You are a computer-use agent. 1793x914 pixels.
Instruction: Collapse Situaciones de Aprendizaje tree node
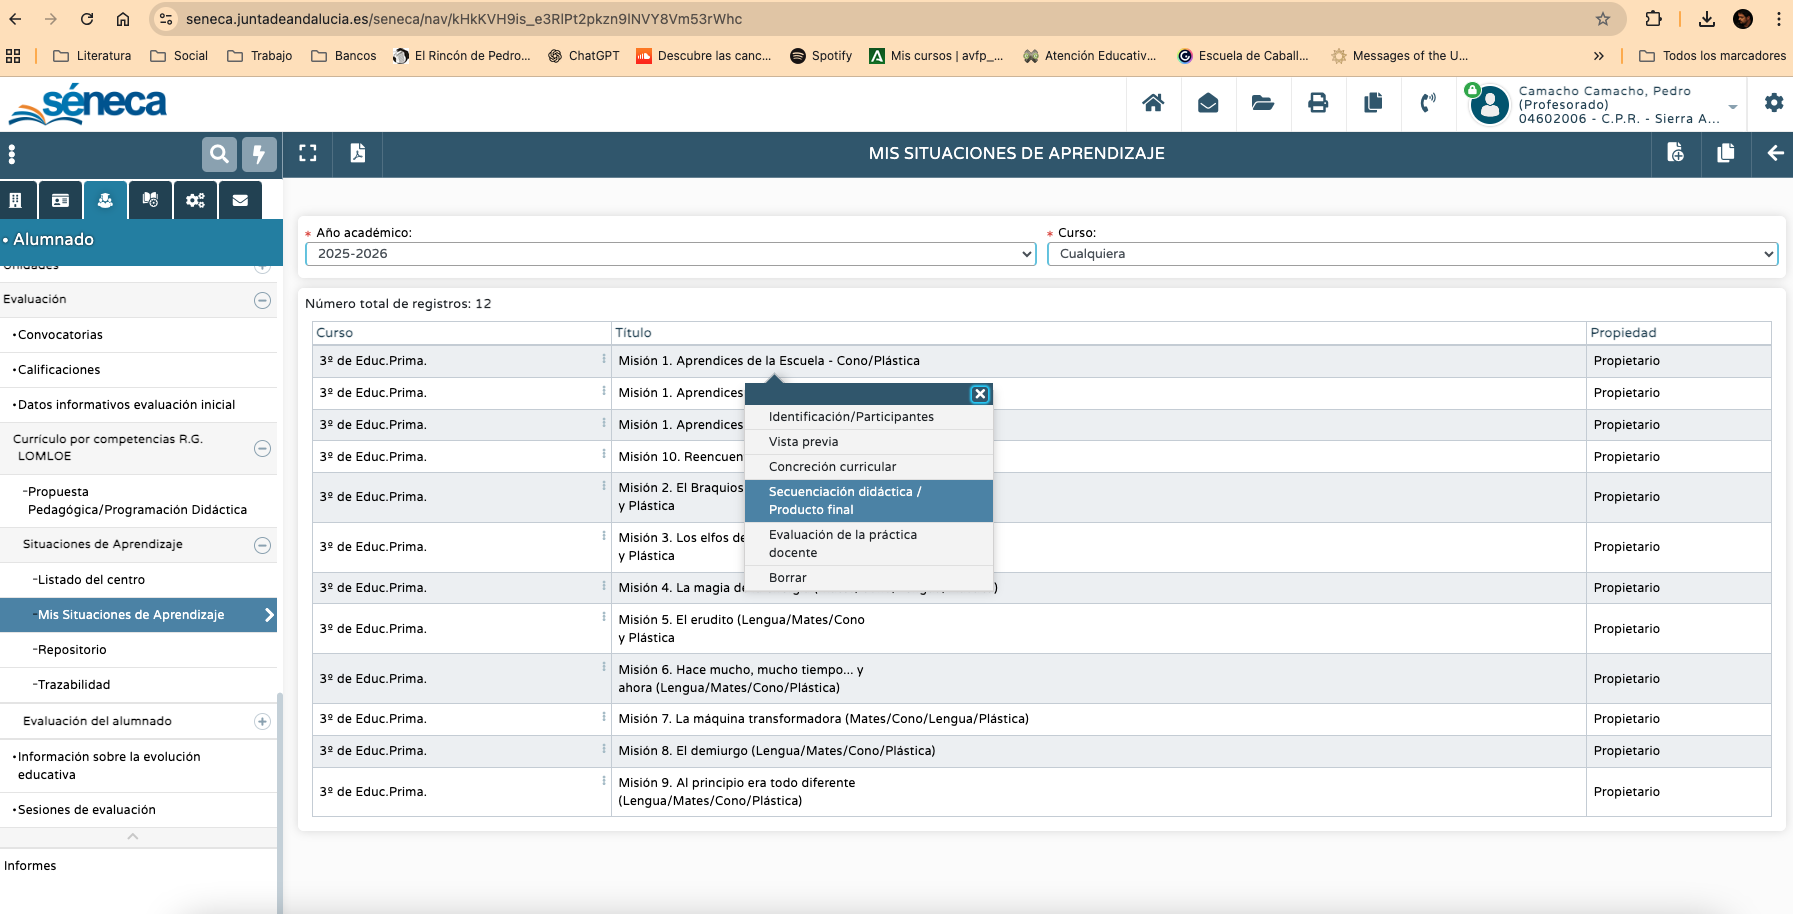coord(262,545)
